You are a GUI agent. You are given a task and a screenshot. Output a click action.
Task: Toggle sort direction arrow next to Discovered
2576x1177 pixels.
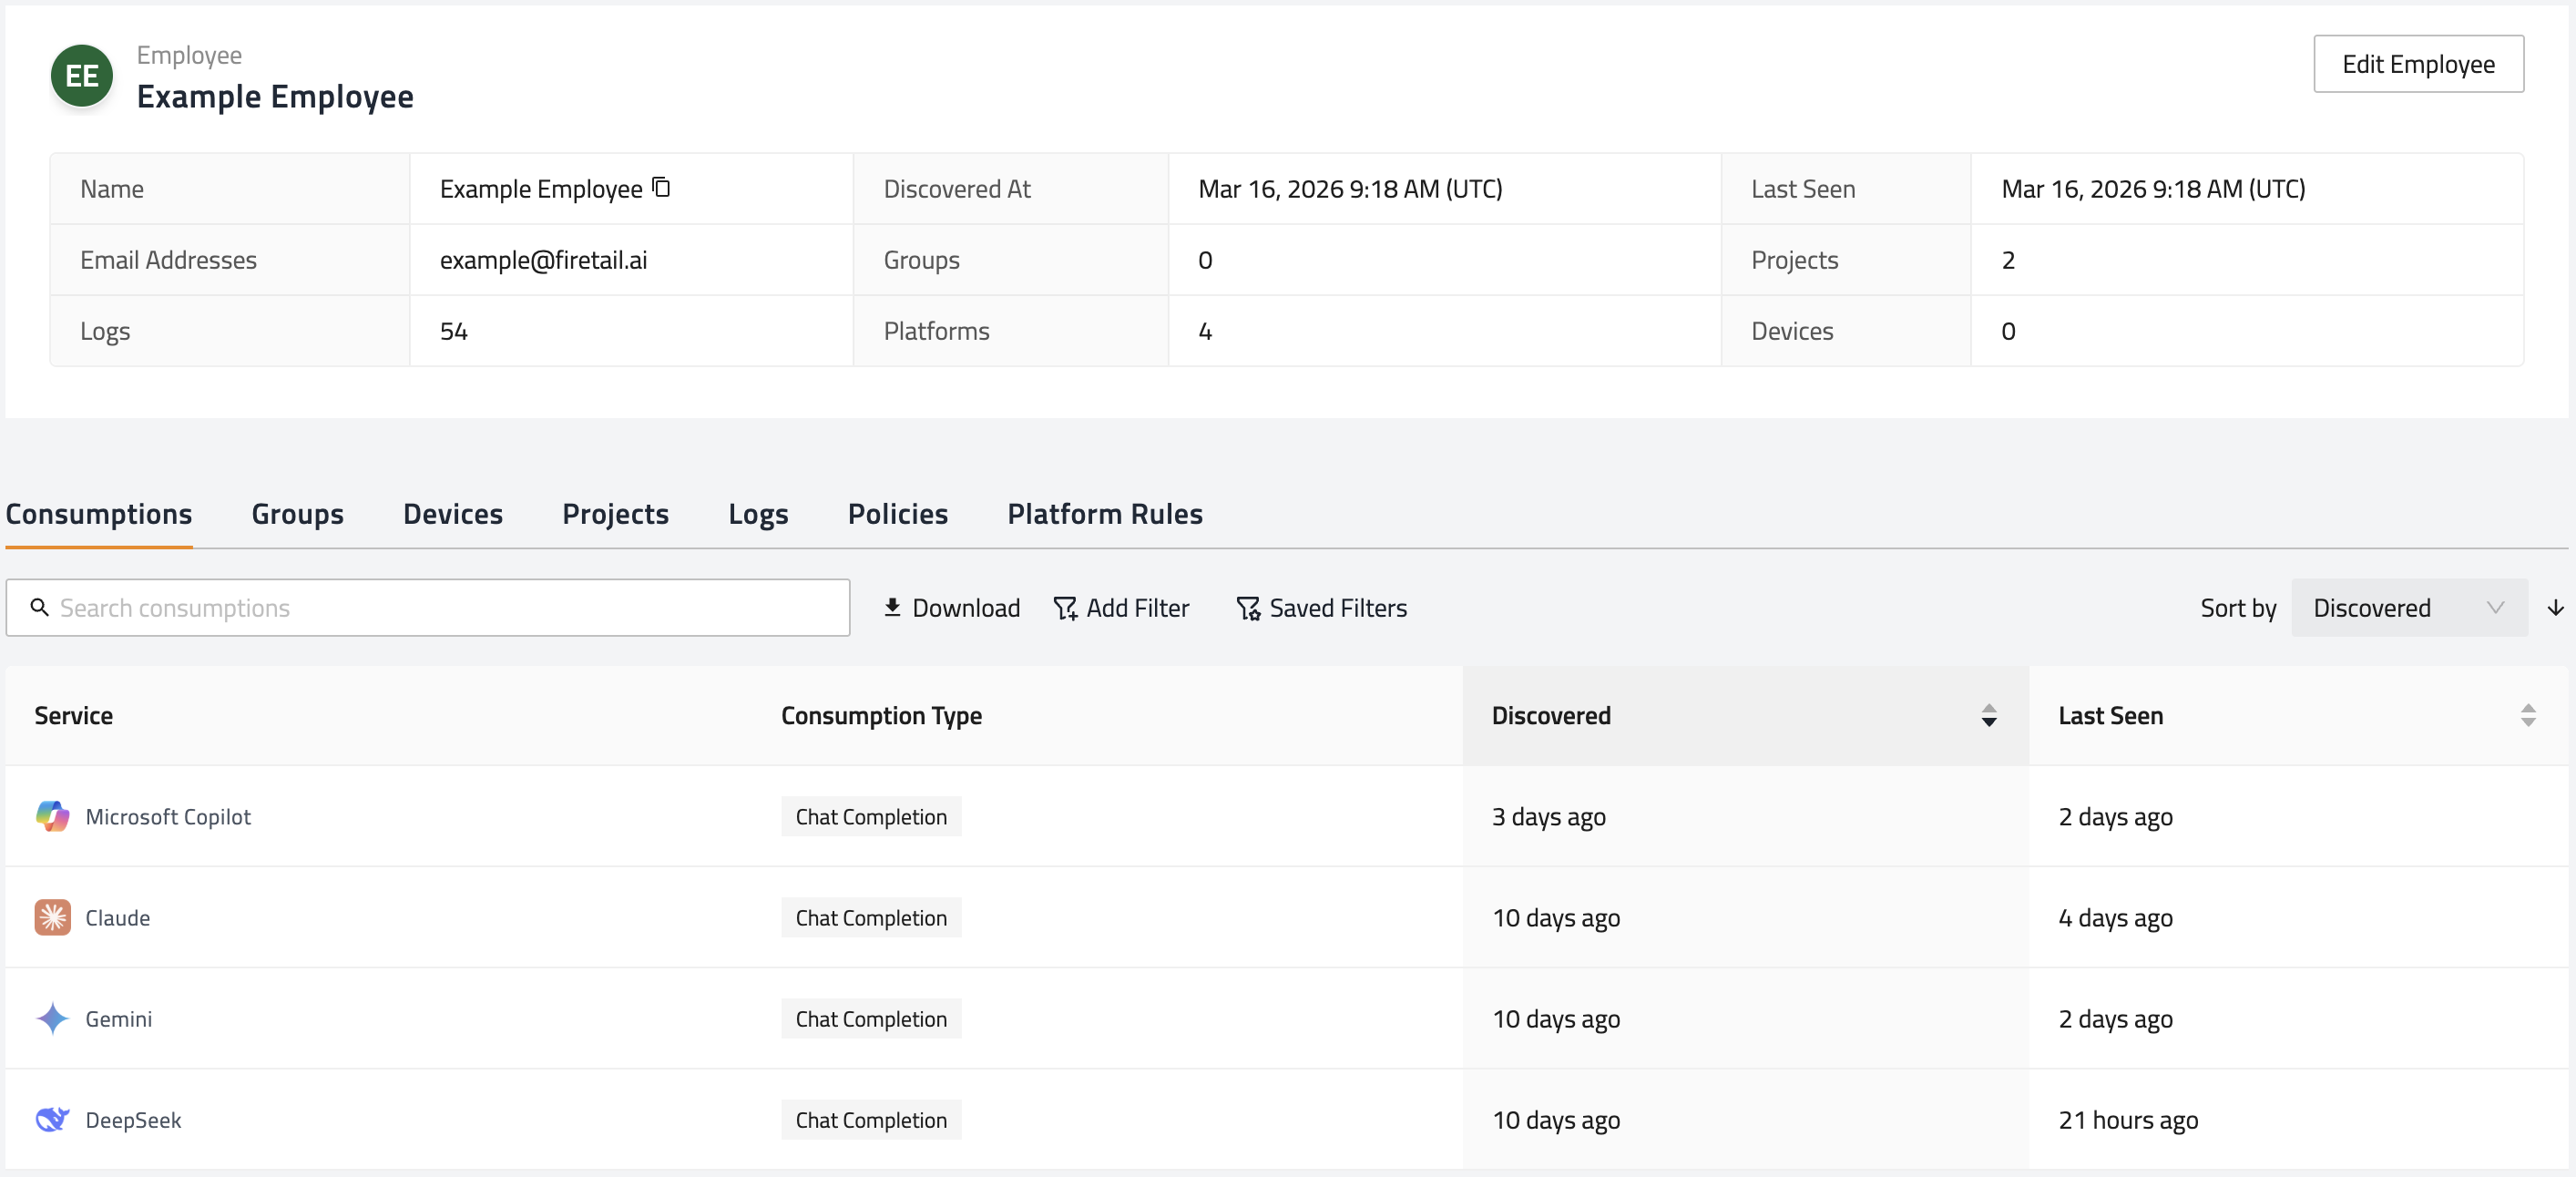click(x=2555, y=608)
